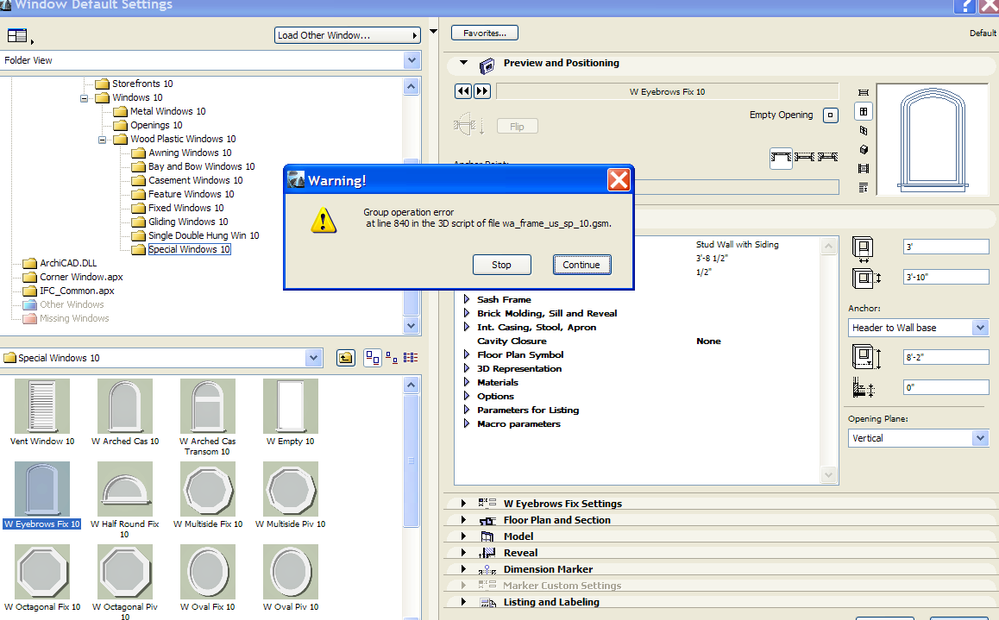Go to next window with double-right arrow

482,91
